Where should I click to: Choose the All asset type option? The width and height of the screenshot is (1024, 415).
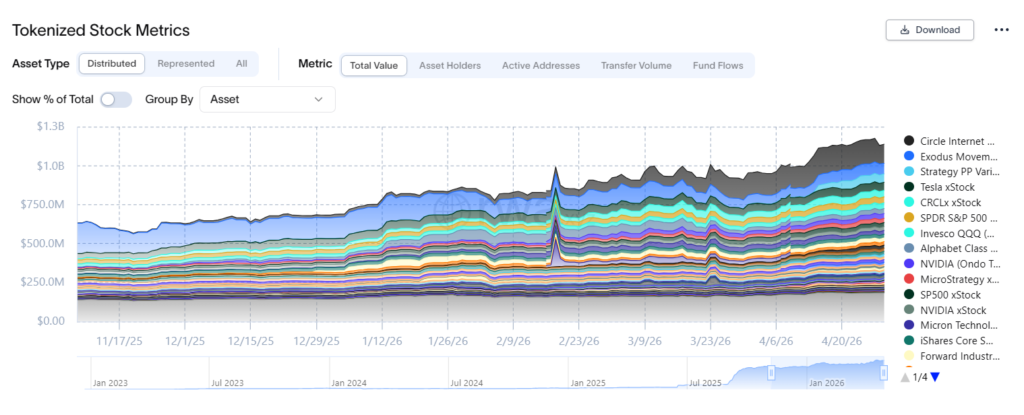242,64
